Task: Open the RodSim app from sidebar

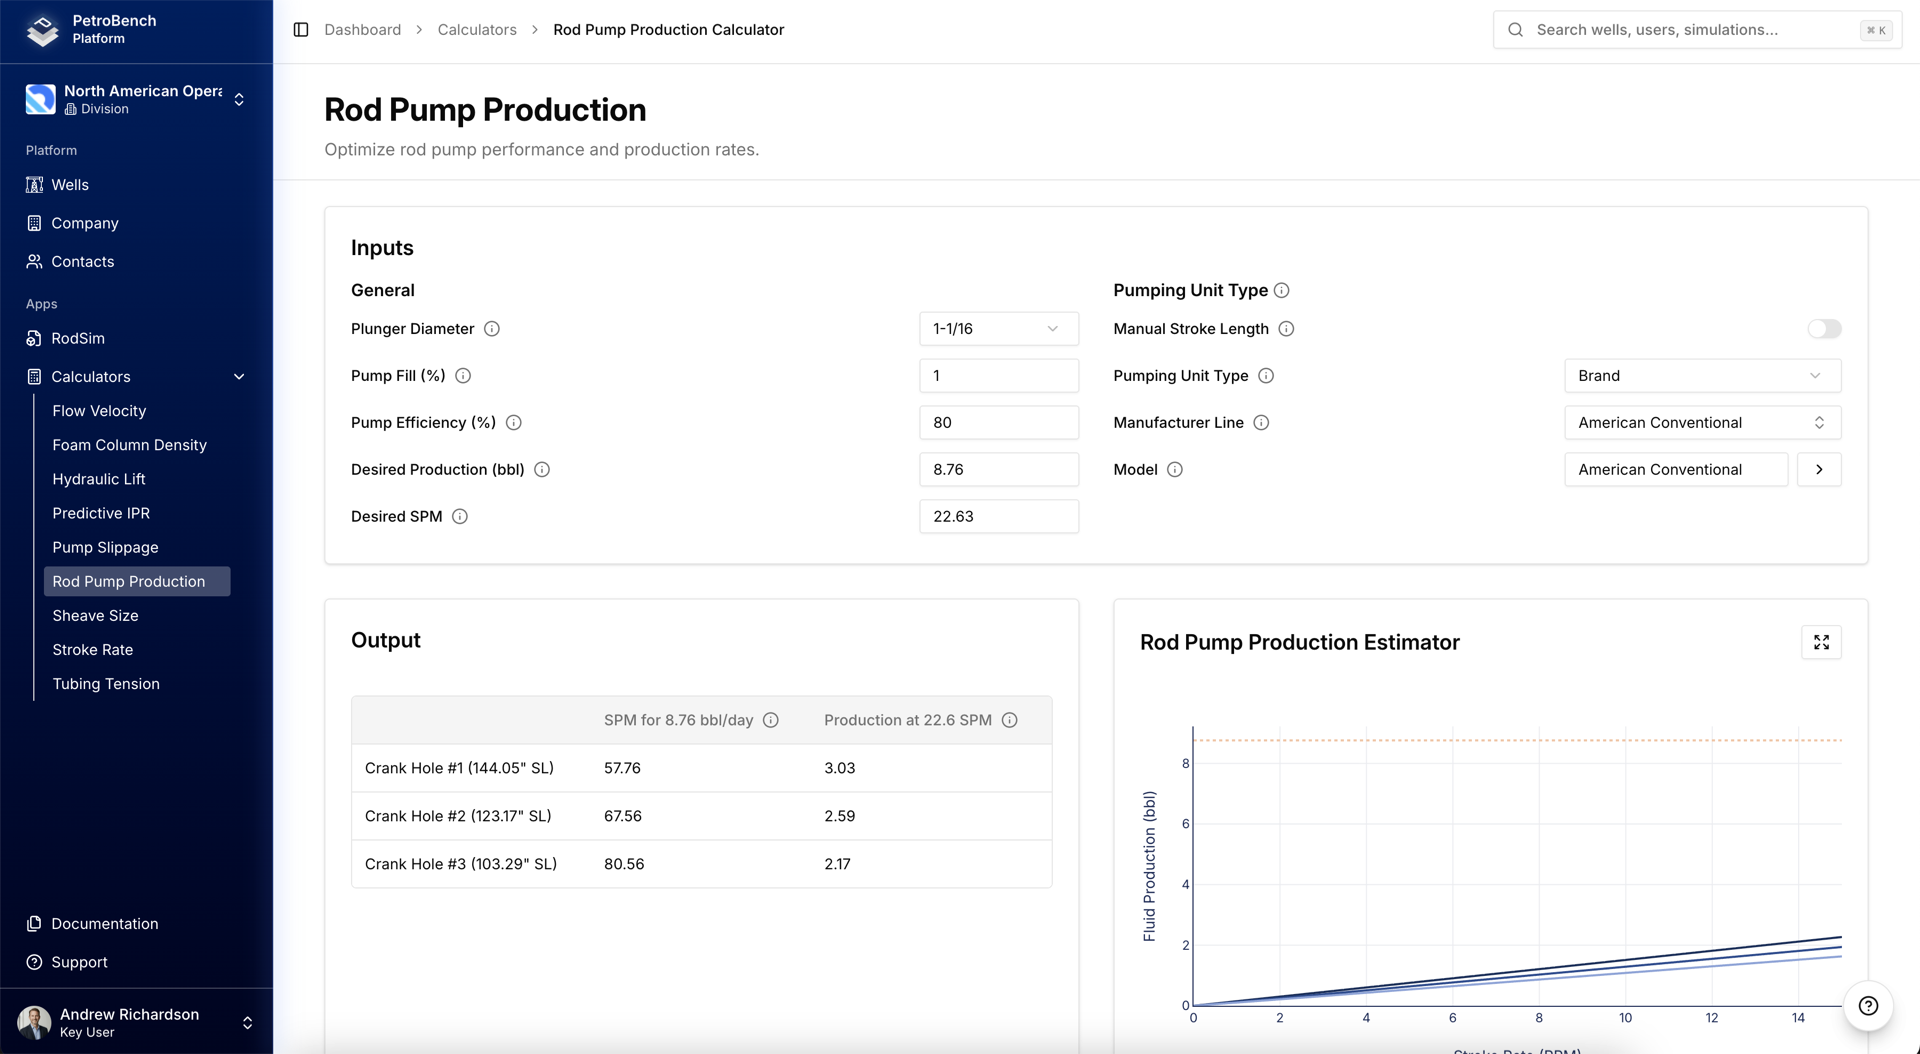Action: tap(77, 338)
